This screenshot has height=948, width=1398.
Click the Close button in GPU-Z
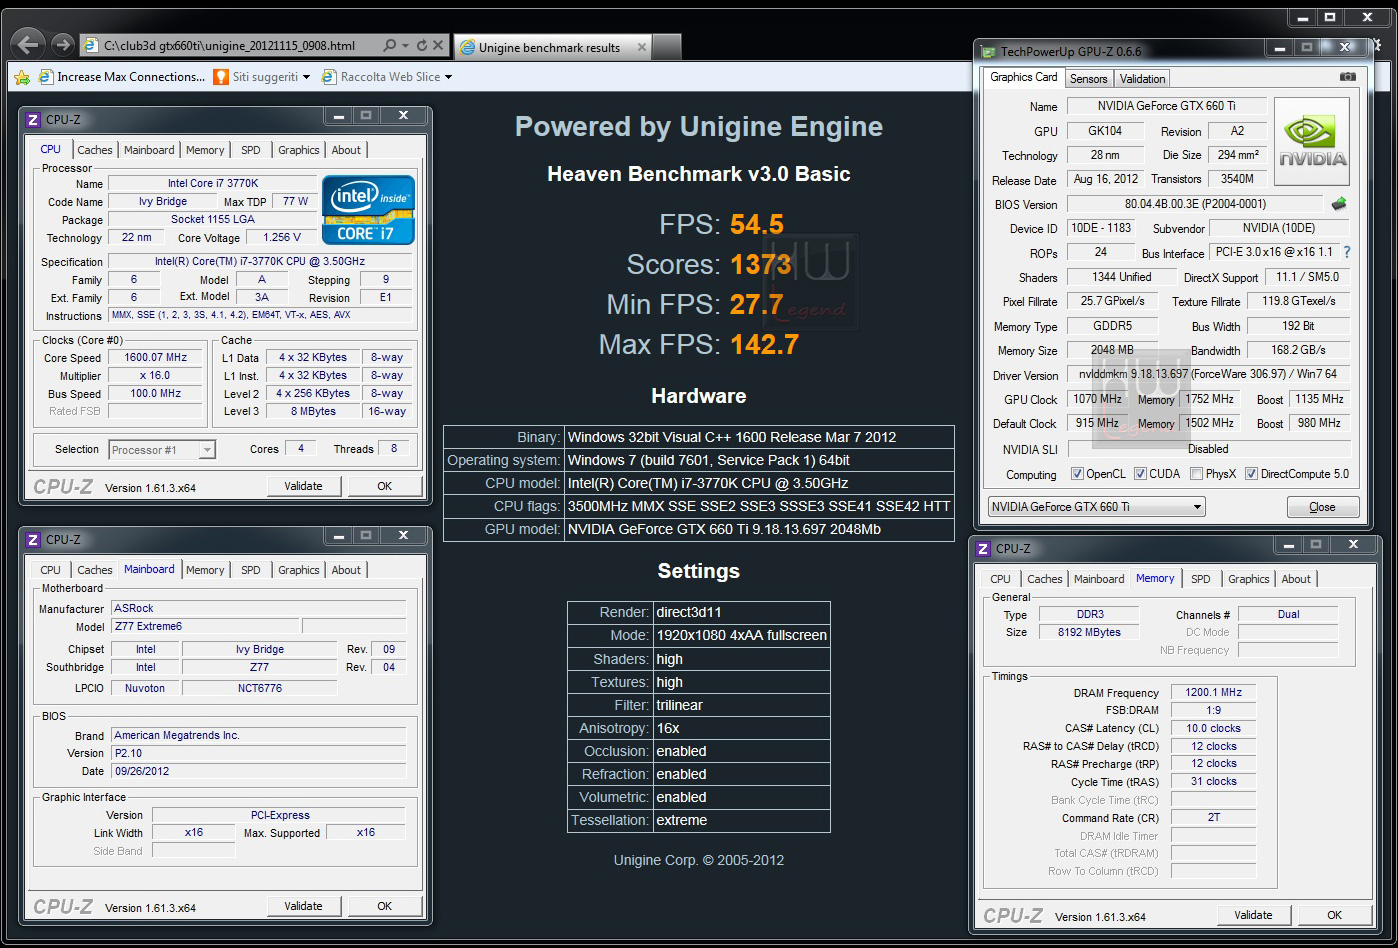(x=1322, y=507)
